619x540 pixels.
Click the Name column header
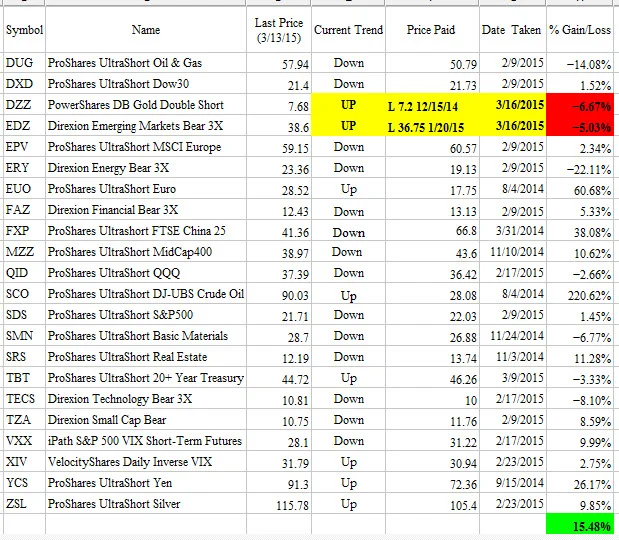(x=146, y=30)
